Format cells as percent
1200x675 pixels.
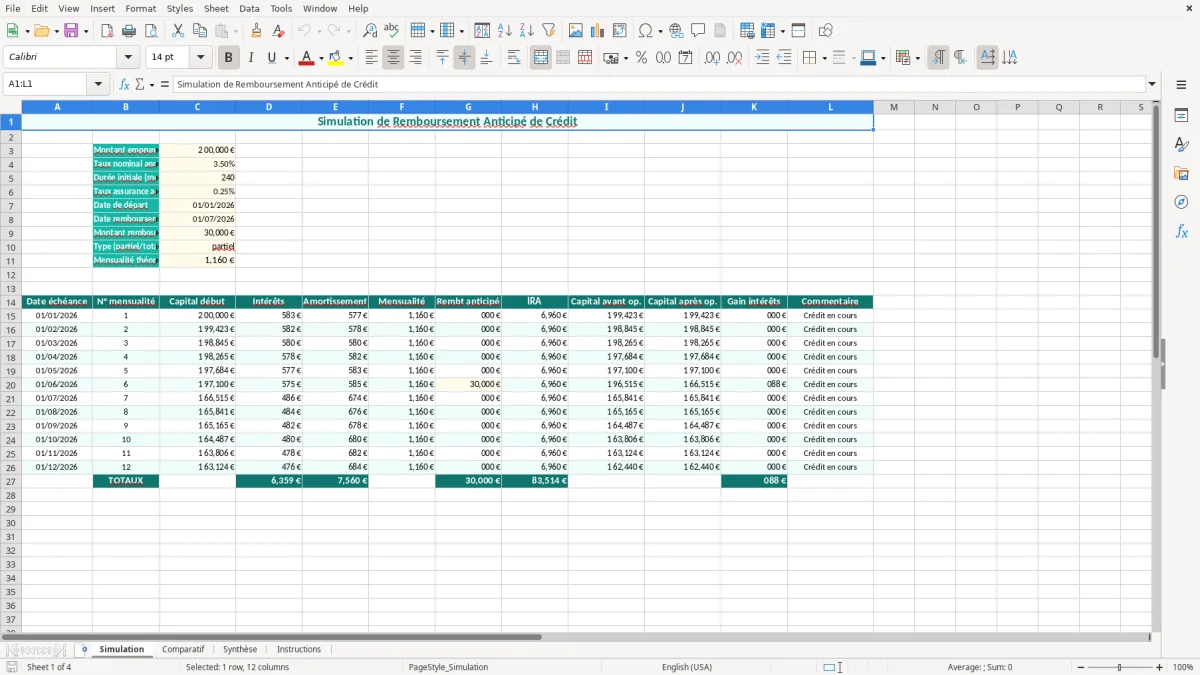[x=641, y=58]
